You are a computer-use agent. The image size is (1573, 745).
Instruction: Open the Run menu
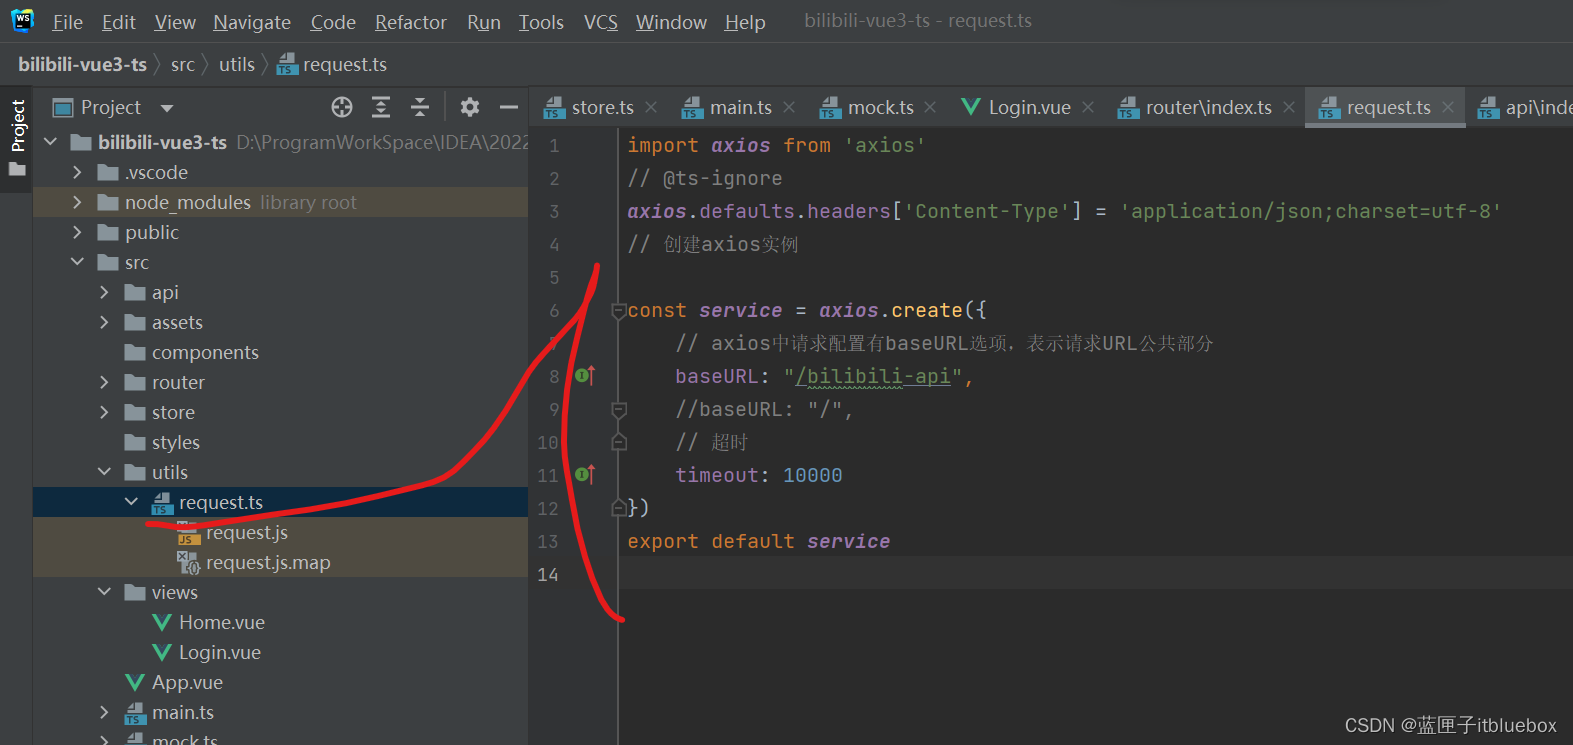pyautogui.click(x=484, y=22)
